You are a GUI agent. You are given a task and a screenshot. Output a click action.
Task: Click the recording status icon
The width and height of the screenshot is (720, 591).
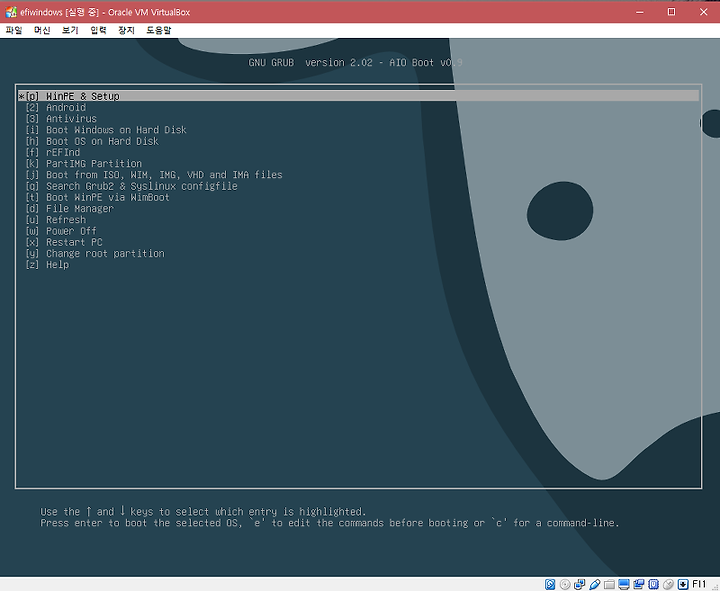pos(639,584)
